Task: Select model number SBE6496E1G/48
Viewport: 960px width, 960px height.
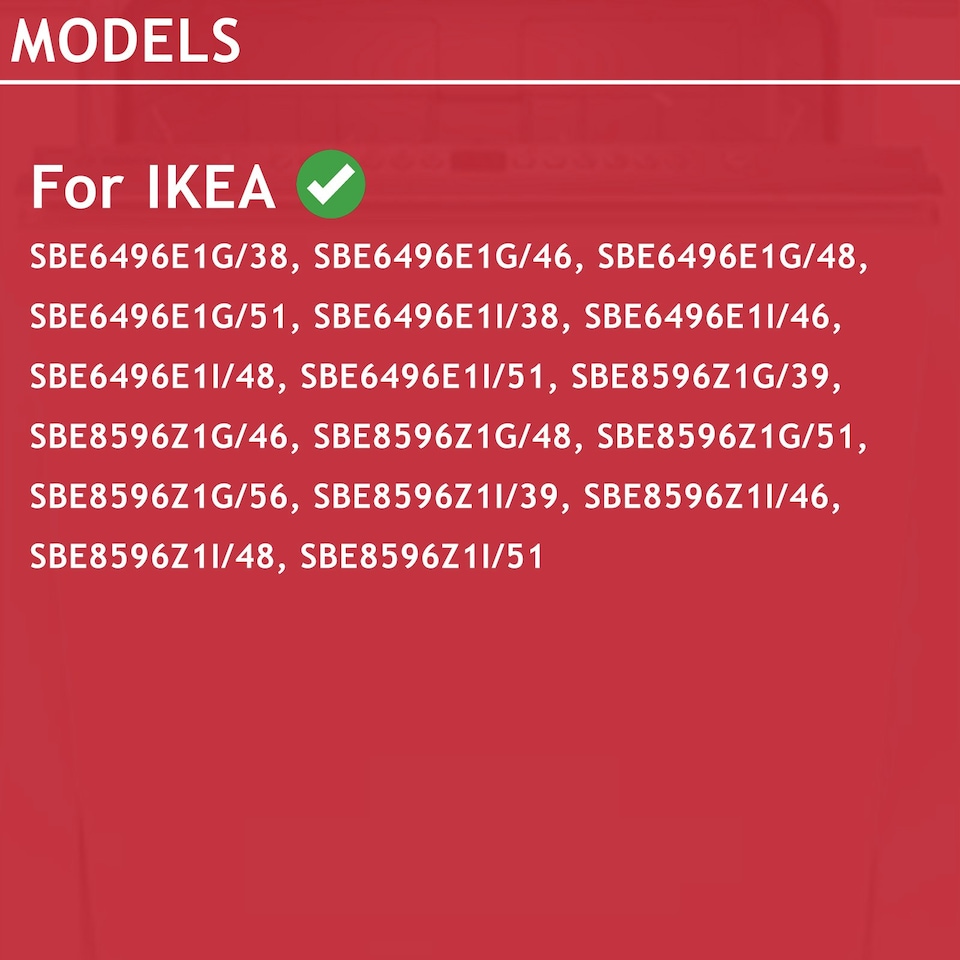Action: click(x=728, y=258)
